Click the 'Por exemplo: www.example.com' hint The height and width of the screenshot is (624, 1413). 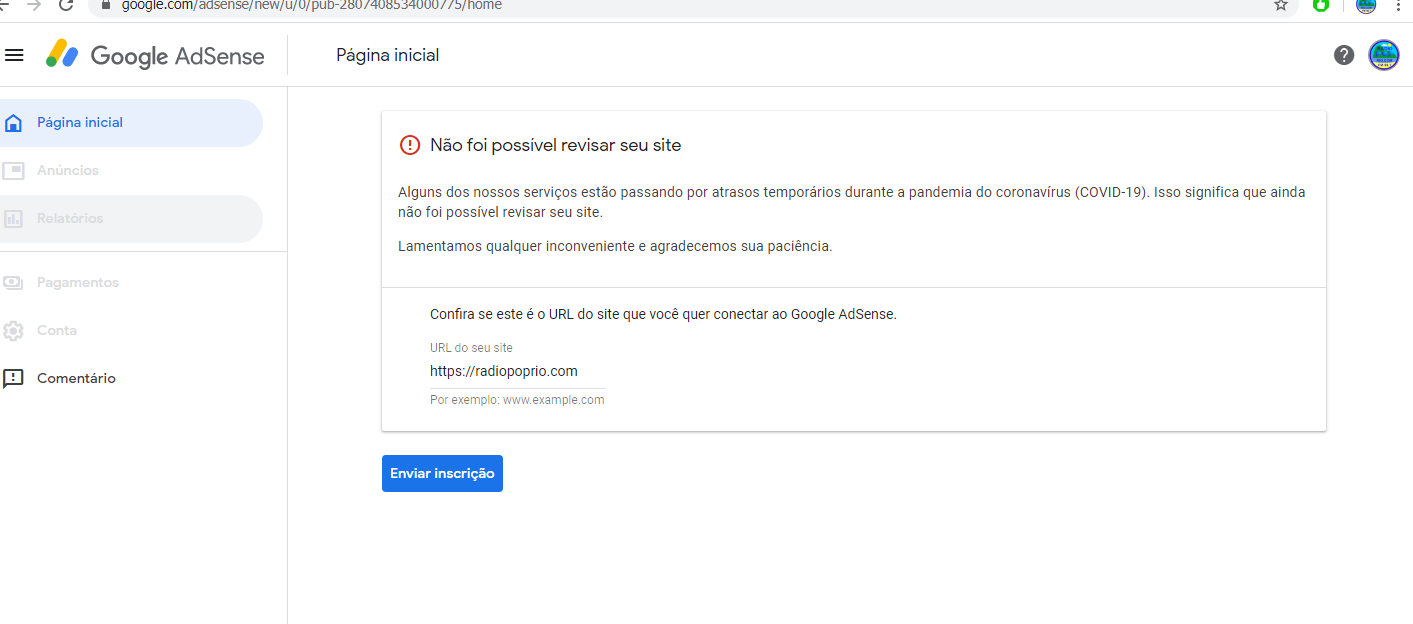[517, 400]
